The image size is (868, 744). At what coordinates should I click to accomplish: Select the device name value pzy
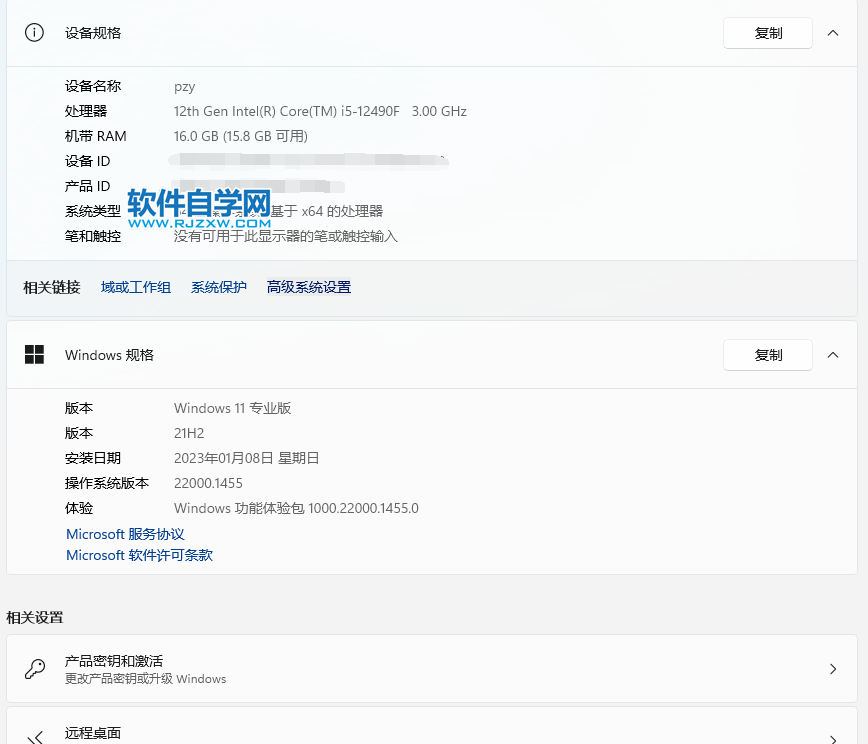click(x=184, y=87)
